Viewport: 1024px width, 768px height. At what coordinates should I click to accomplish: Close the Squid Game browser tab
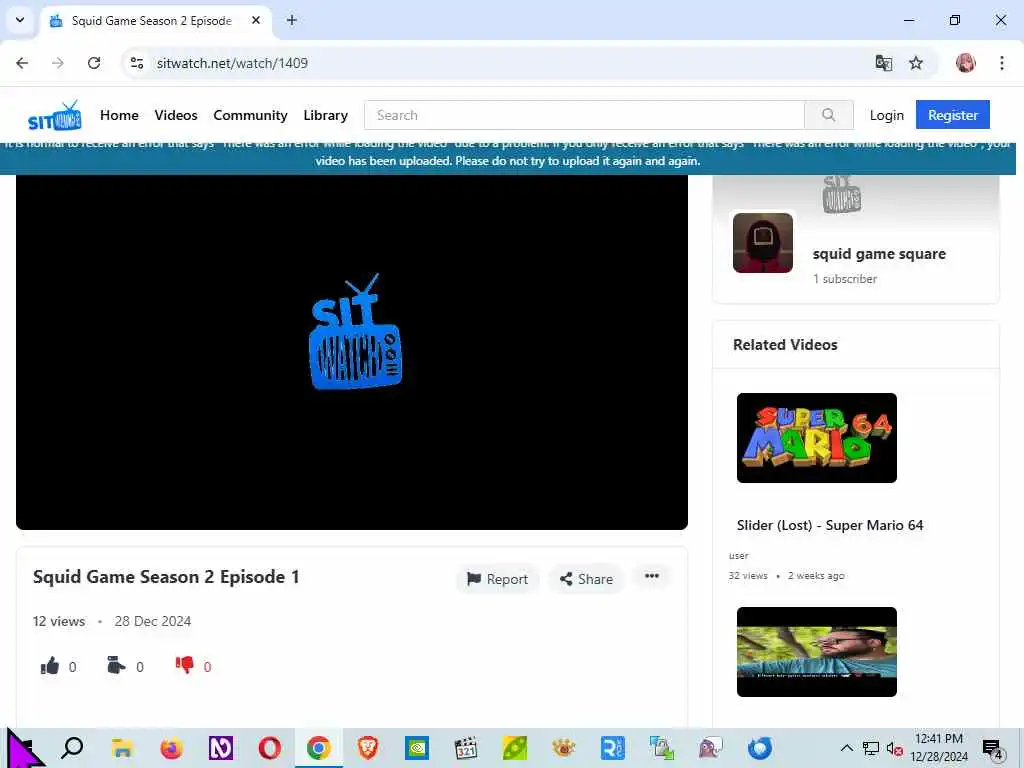[256, 20]
